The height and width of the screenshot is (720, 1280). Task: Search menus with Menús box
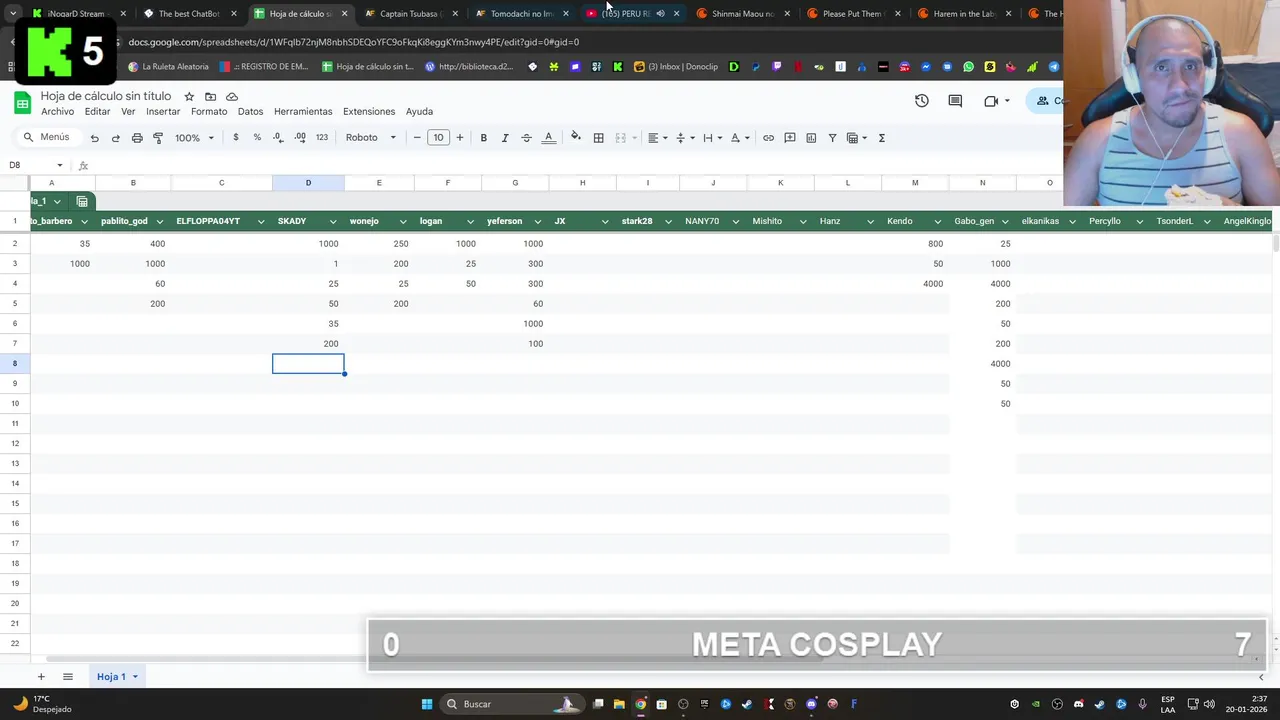(47, 138)
